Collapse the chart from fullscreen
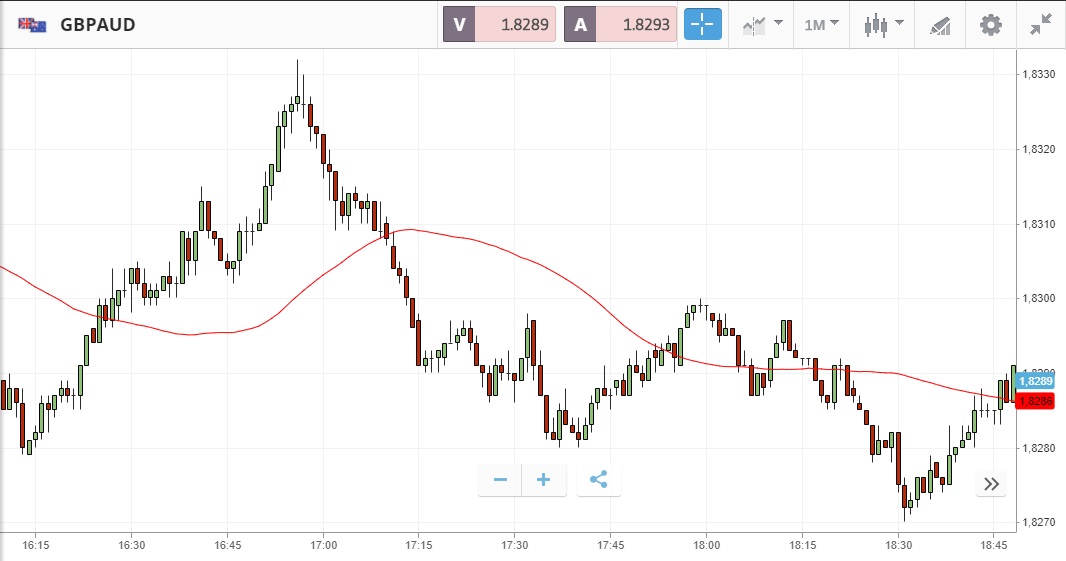 tap(1041, 24)
